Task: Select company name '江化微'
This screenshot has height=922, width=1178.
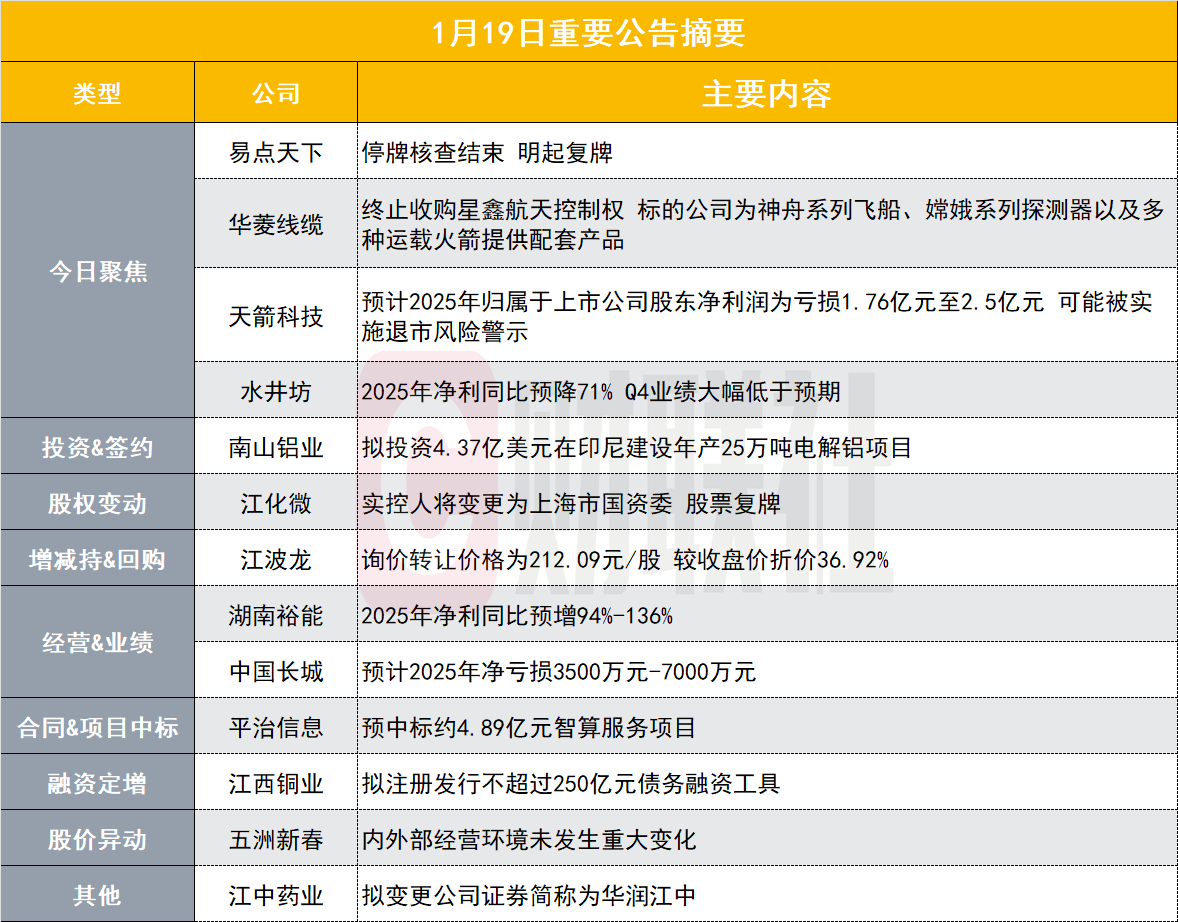Action: pos(276,503)
